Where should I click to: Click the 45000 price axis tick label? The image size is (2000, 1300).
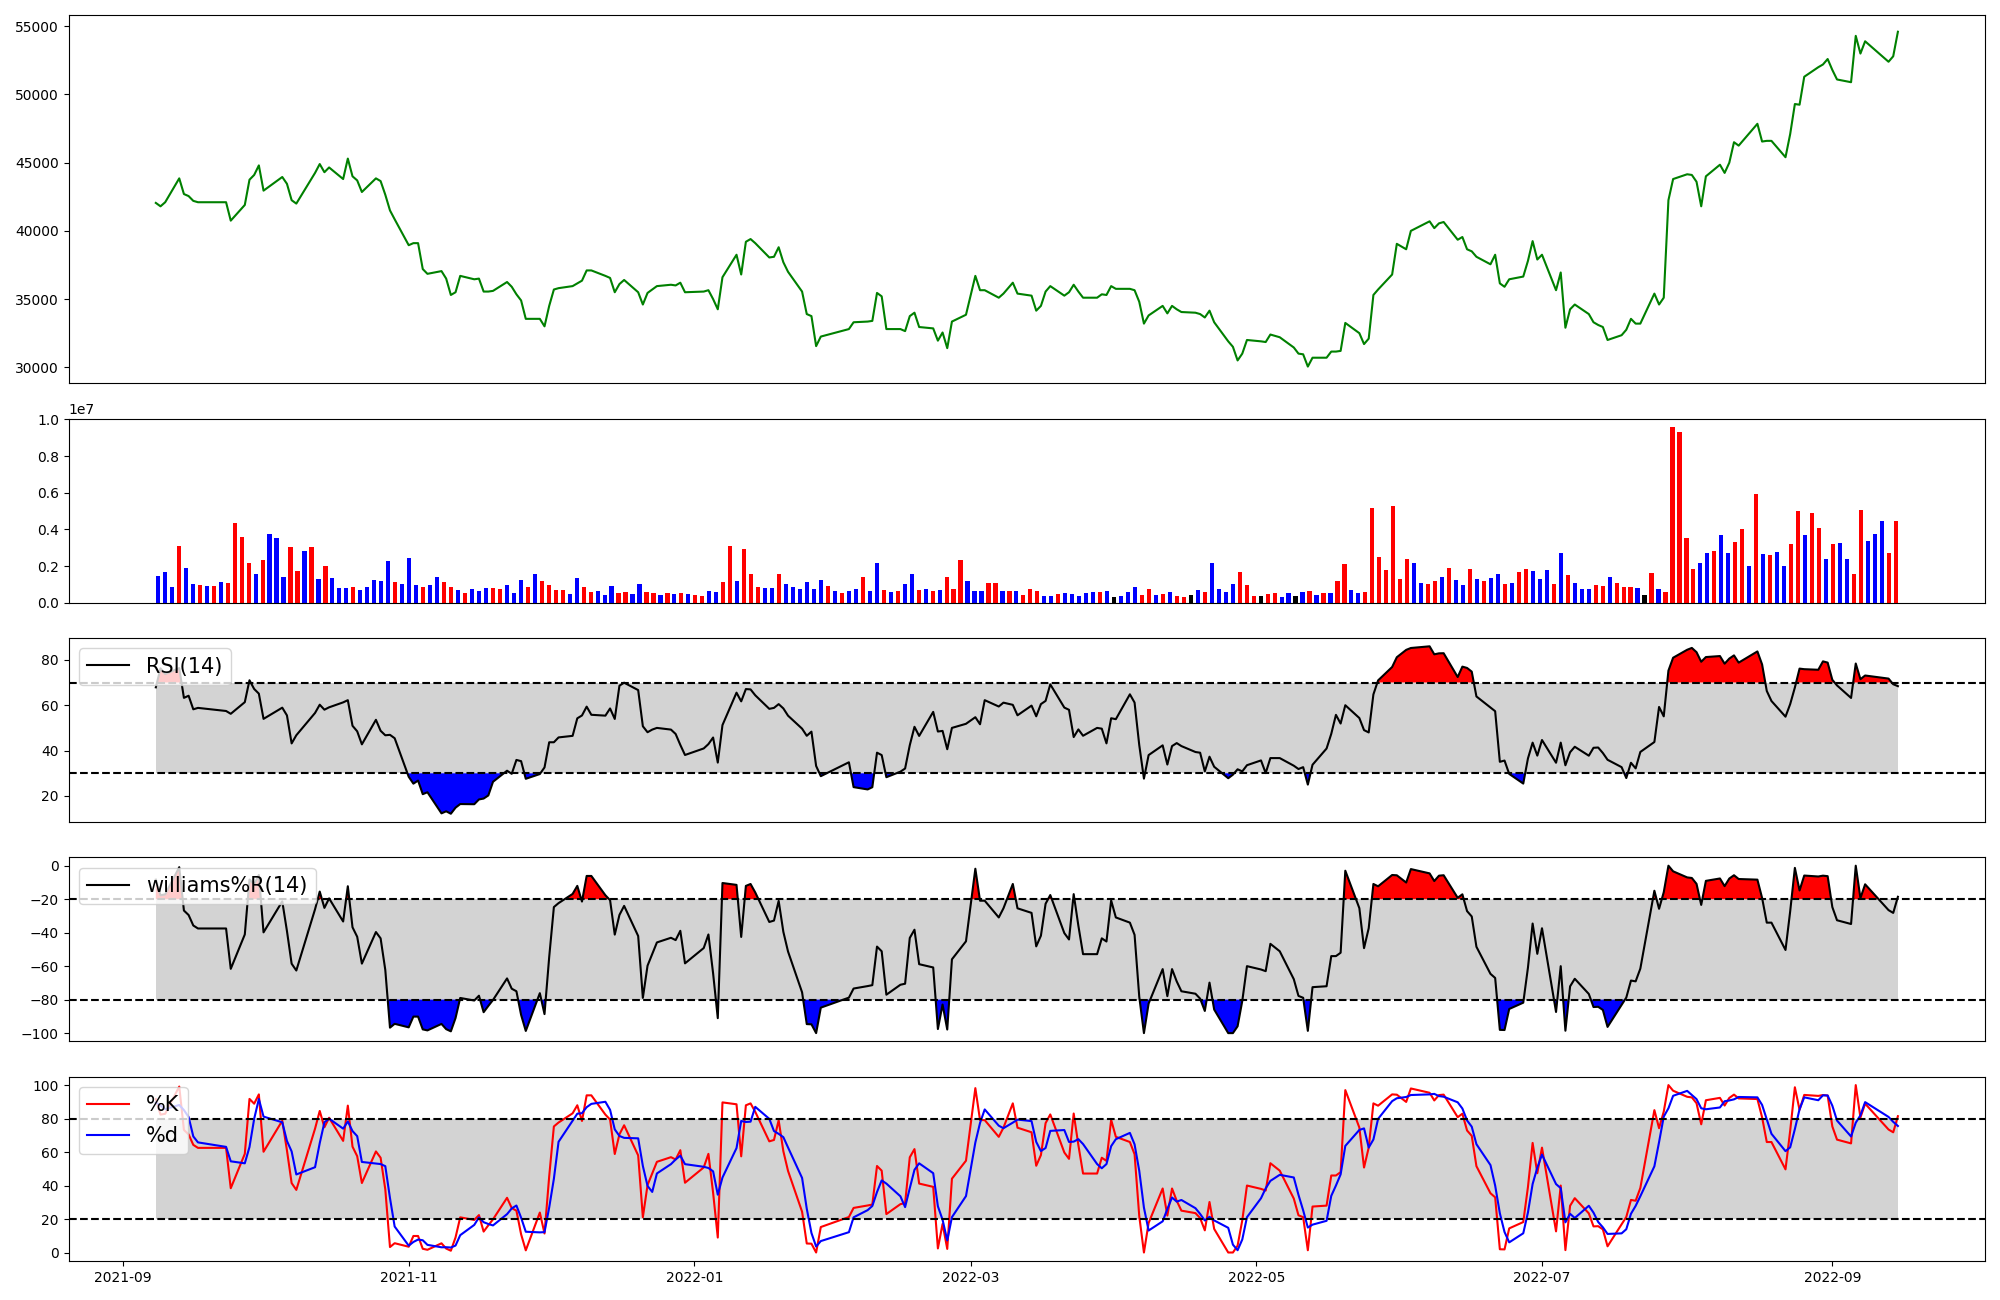[36, 163]
